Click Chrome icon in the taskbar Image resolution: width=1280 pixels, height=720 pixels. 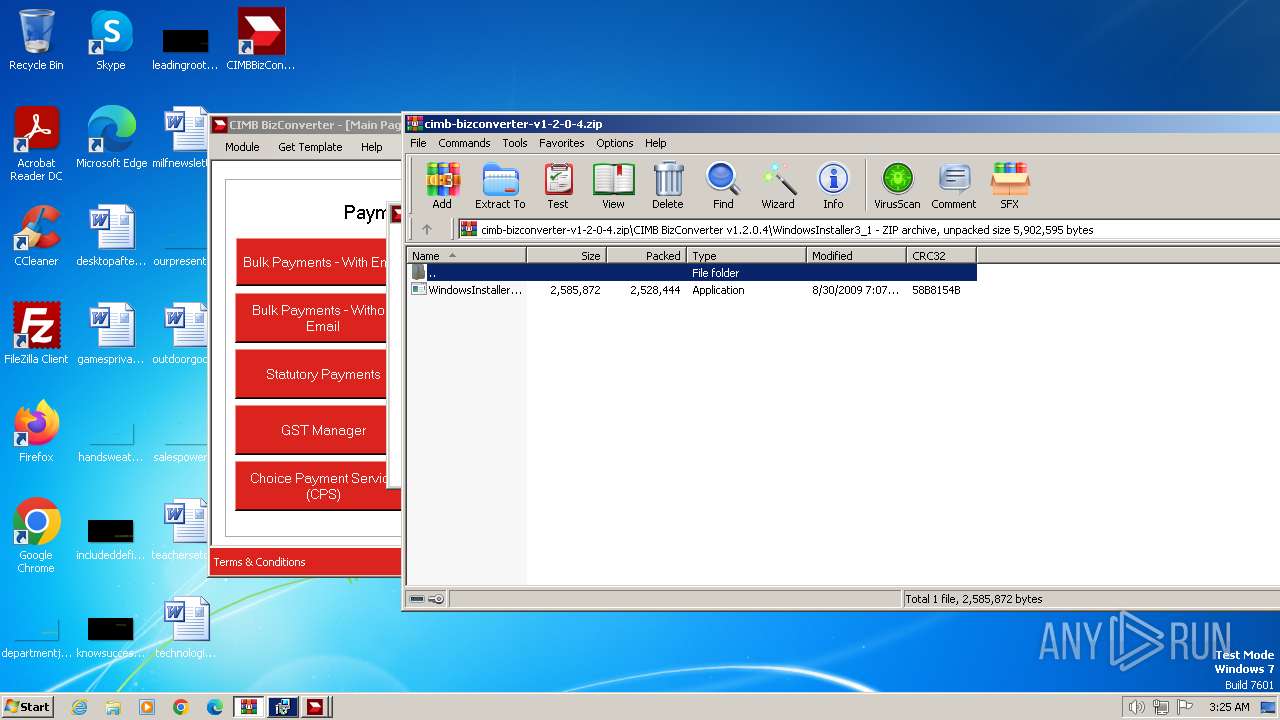(180, 707)
